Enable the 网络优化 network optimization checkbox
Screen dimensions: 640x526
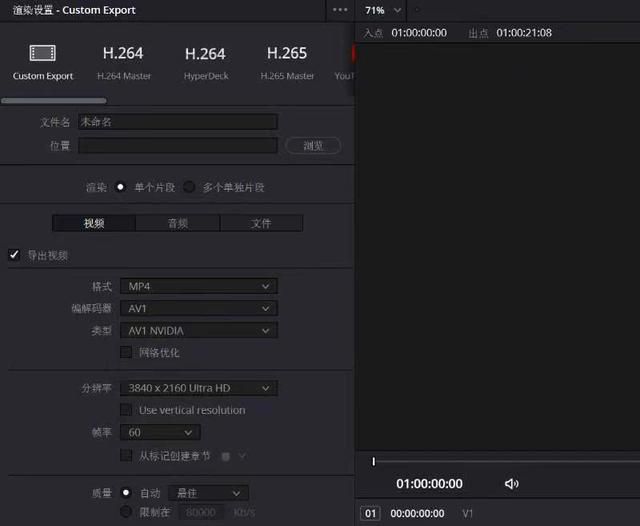tap(126, 352)
